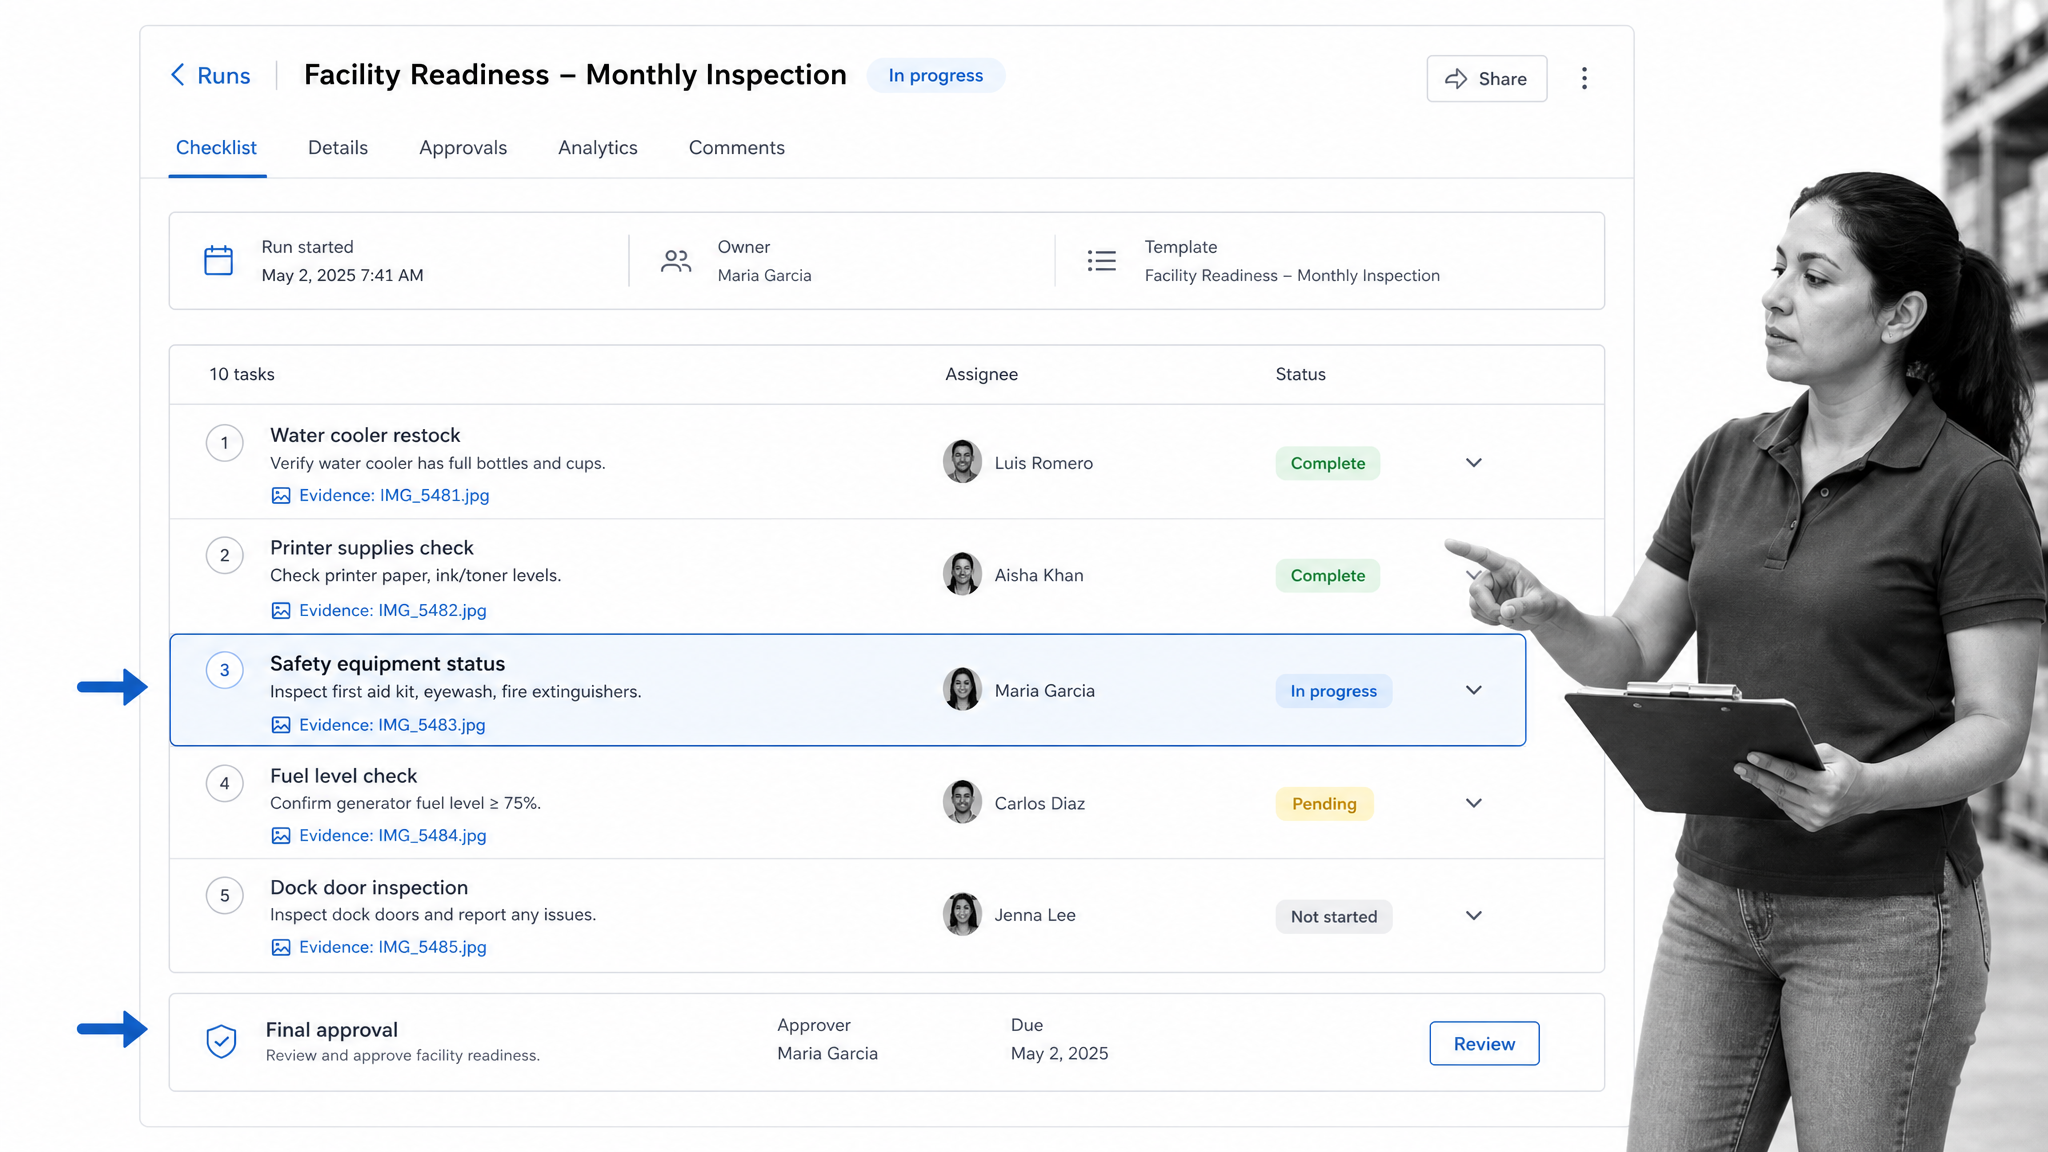Click Carlos Diaz's avatar

click(x=962, y=803)
